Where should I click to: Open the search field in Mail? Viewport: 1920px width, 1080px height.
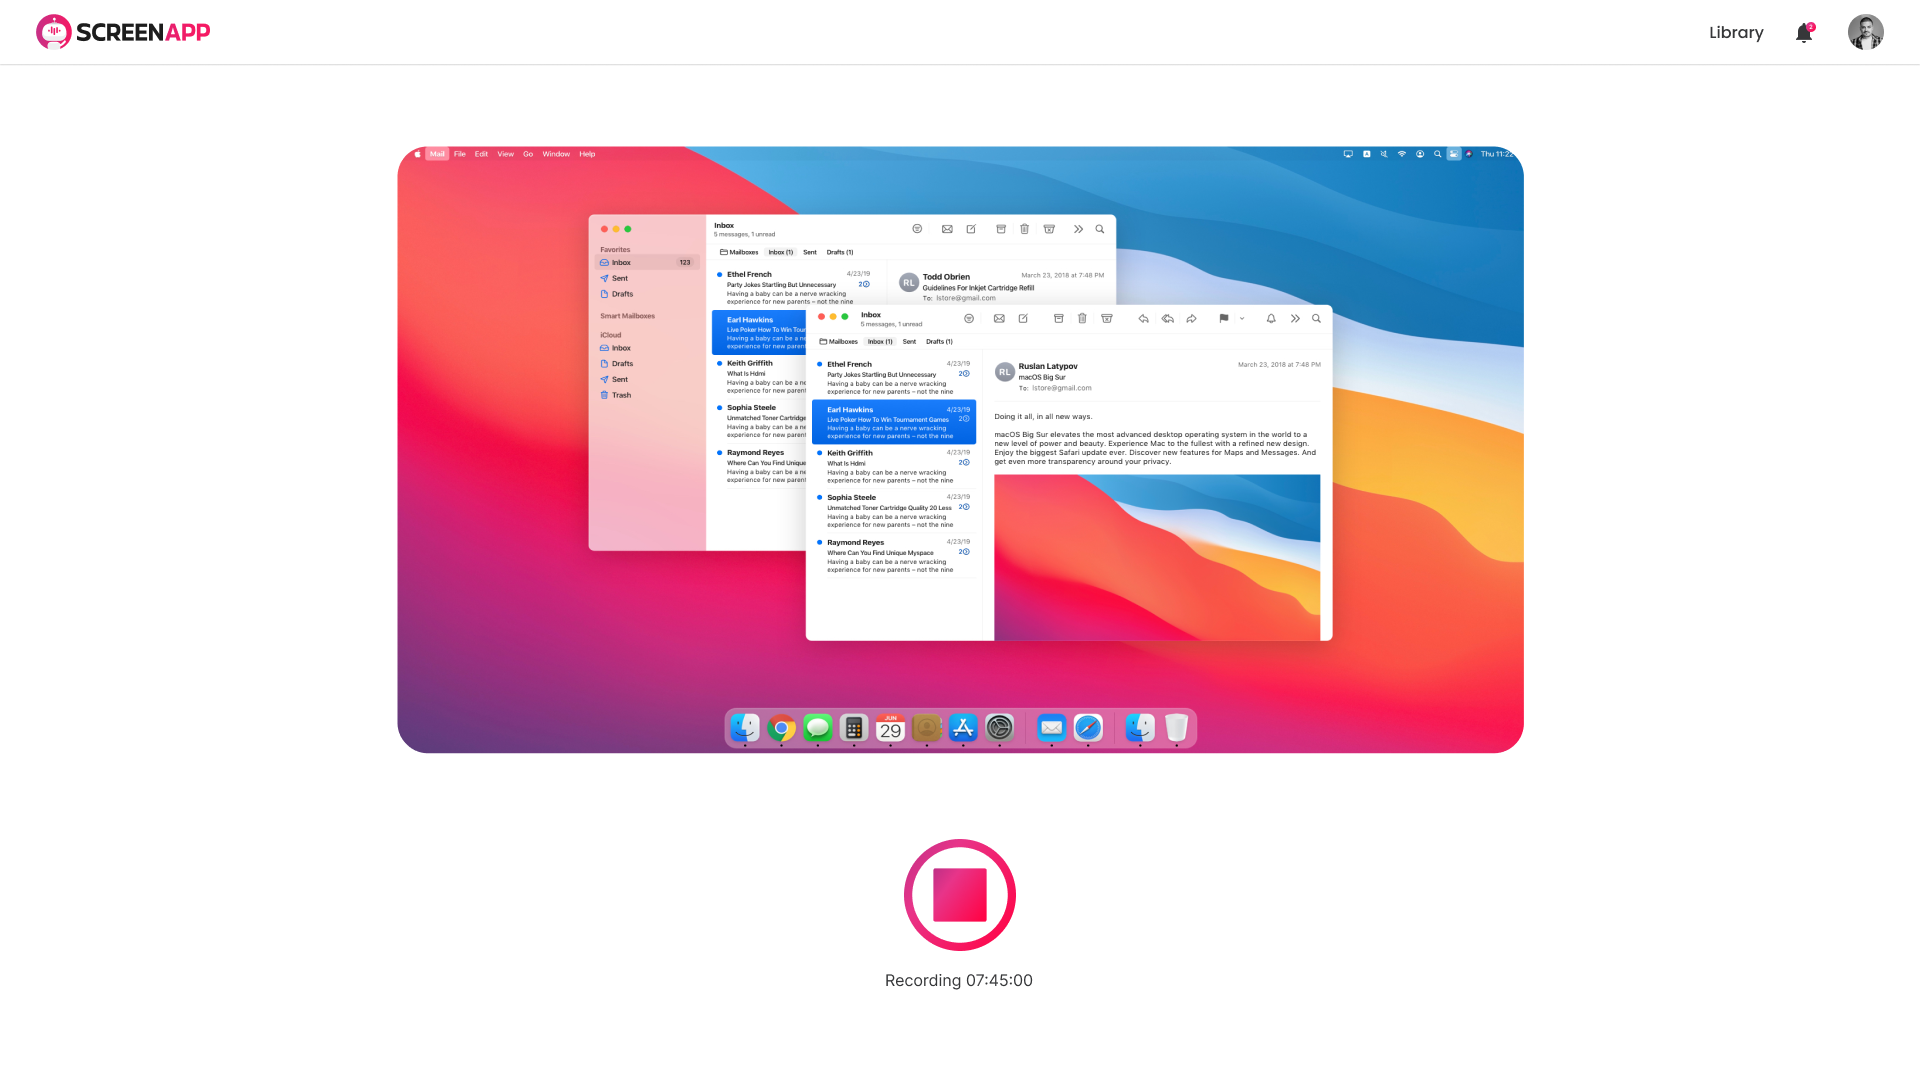(1317, 318)
